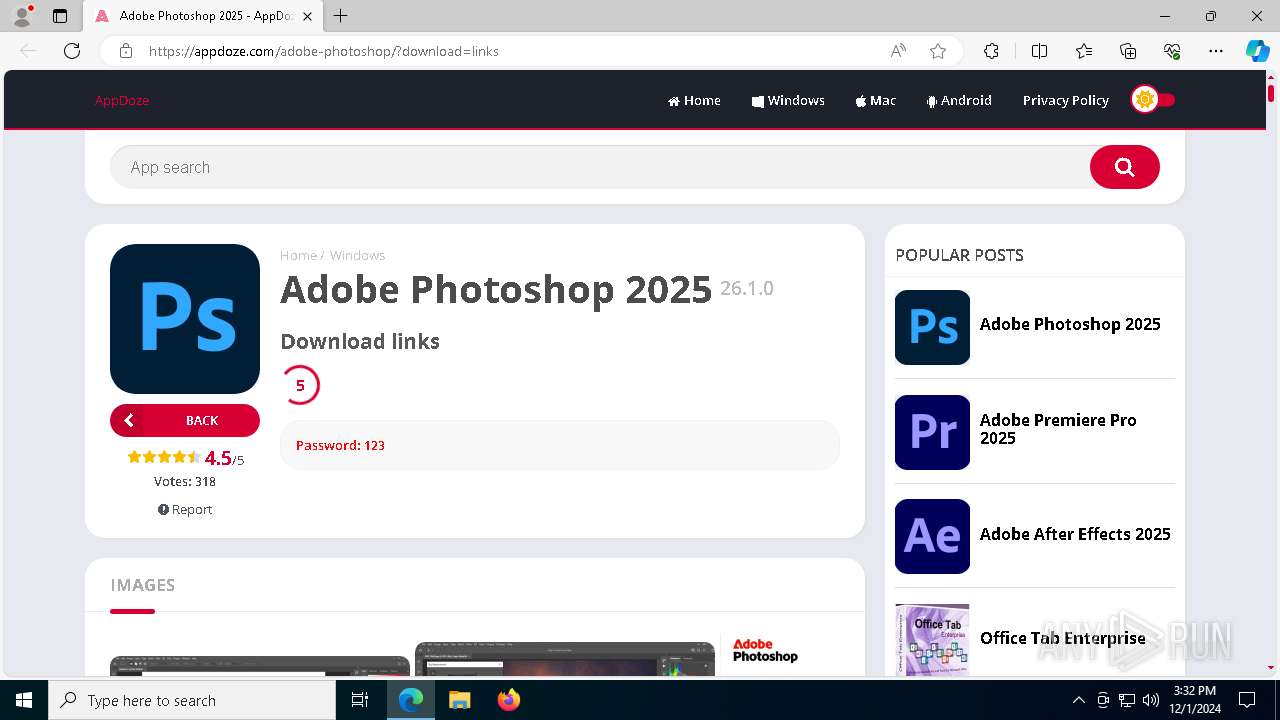1280x720 pixels.
Task: Open the Mac category in the menu
Action: click(x=875, y=100)
